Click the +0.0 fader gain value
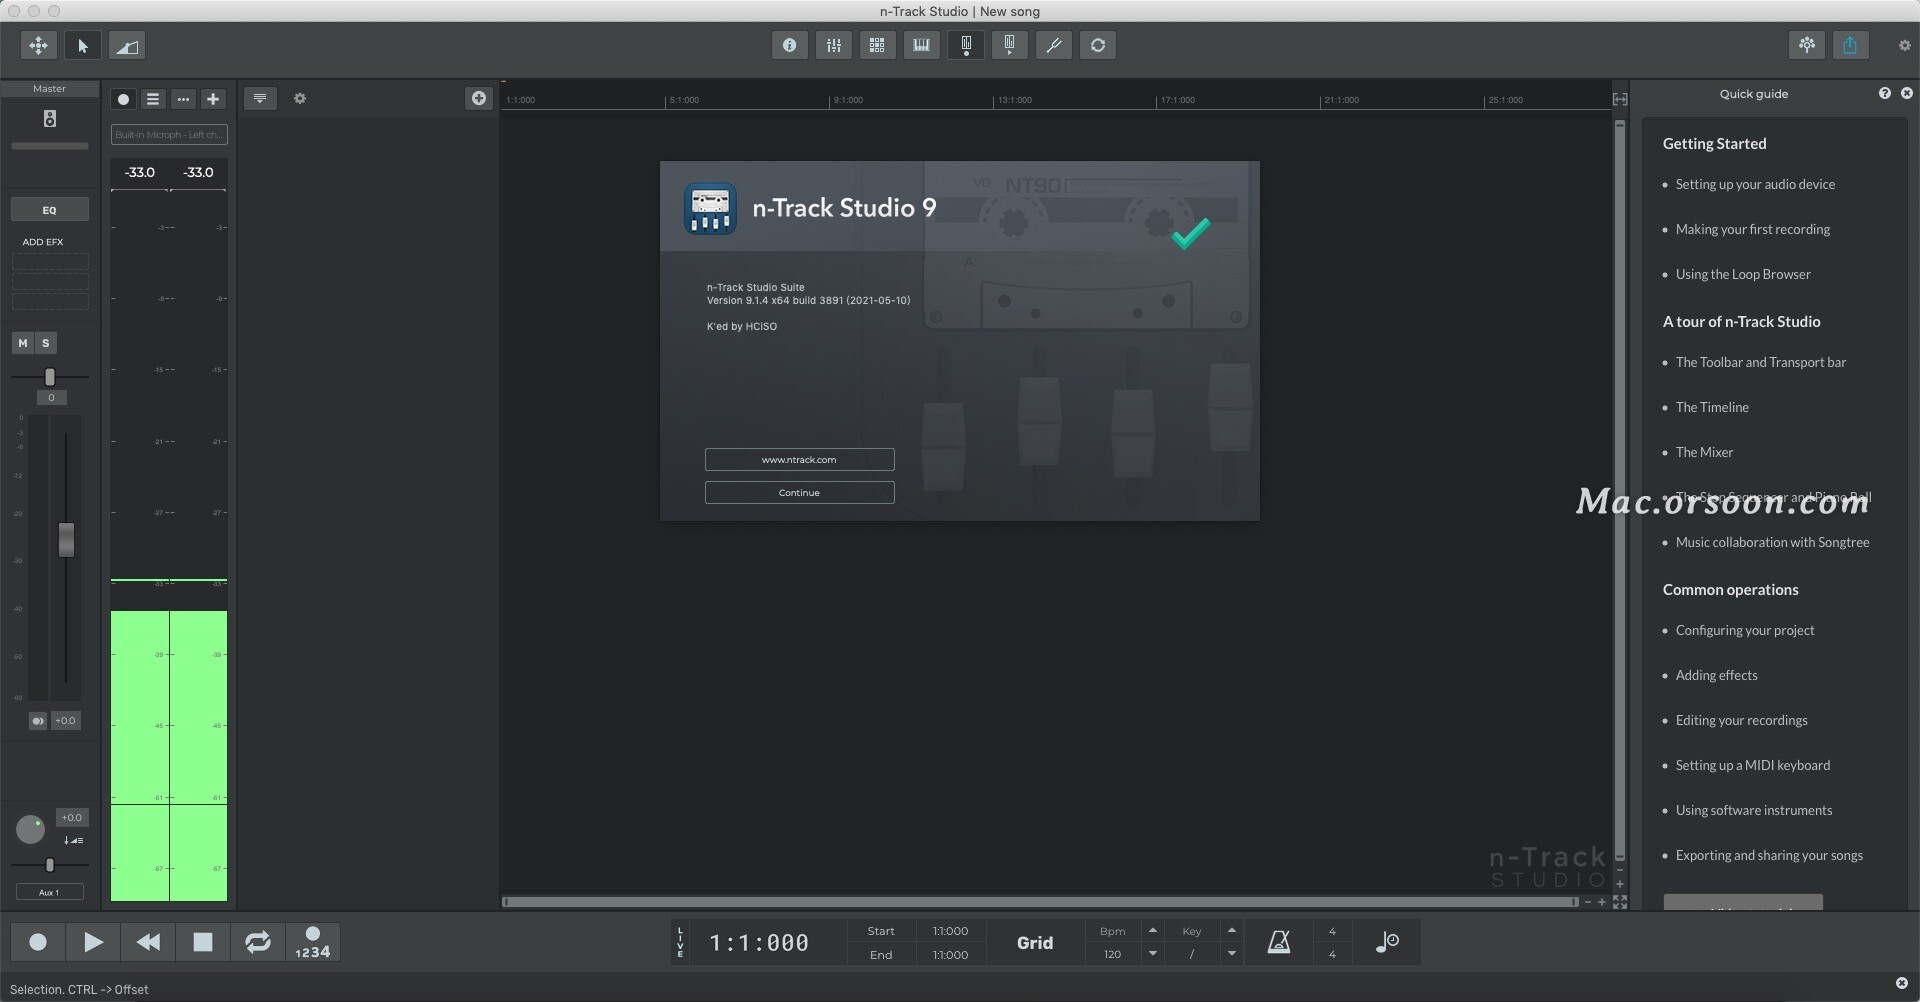 pos(65,720)
